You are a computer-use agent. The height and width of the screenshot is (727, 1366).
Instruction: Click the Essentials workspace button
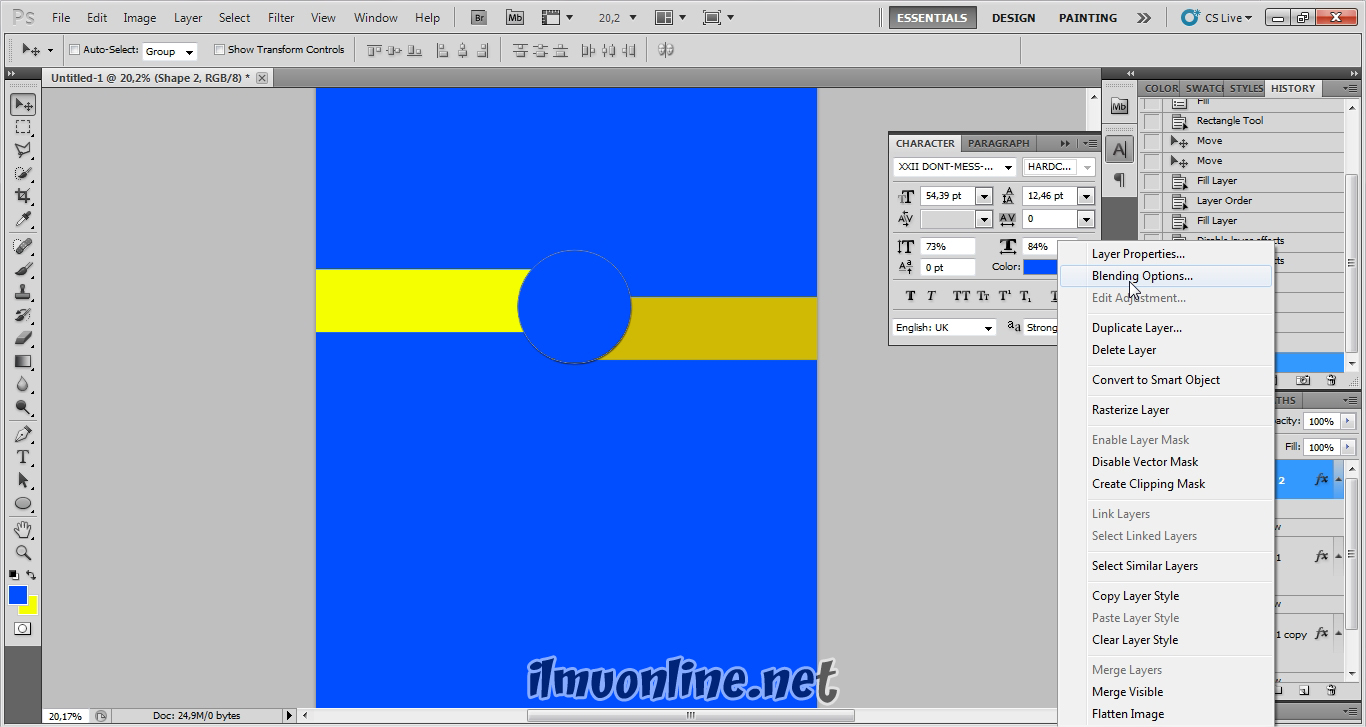click(931, 17)
